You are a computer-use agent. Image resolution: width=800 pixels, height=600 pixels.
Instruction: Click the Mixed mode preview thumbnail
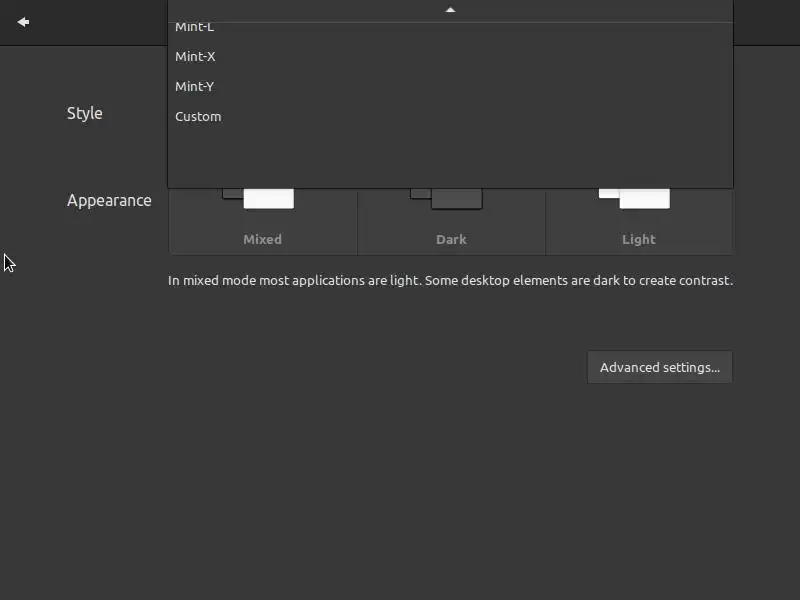pyautogui.click(x=258, y=198)
